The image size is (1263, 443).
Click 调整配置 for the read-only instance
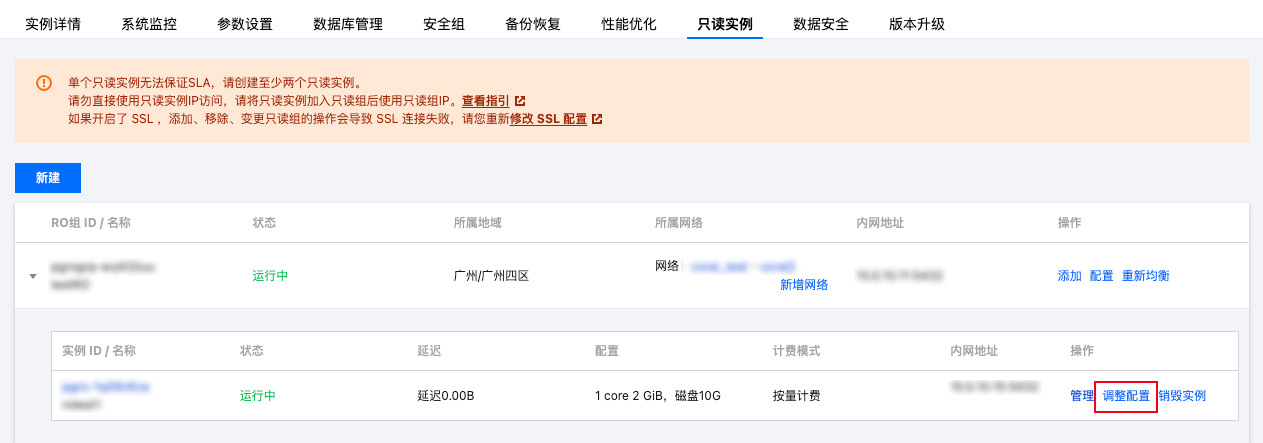[1126, 396]
